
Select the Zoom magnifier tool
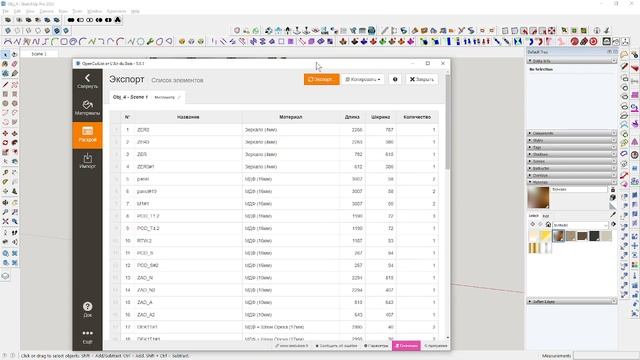pos(5,212)
